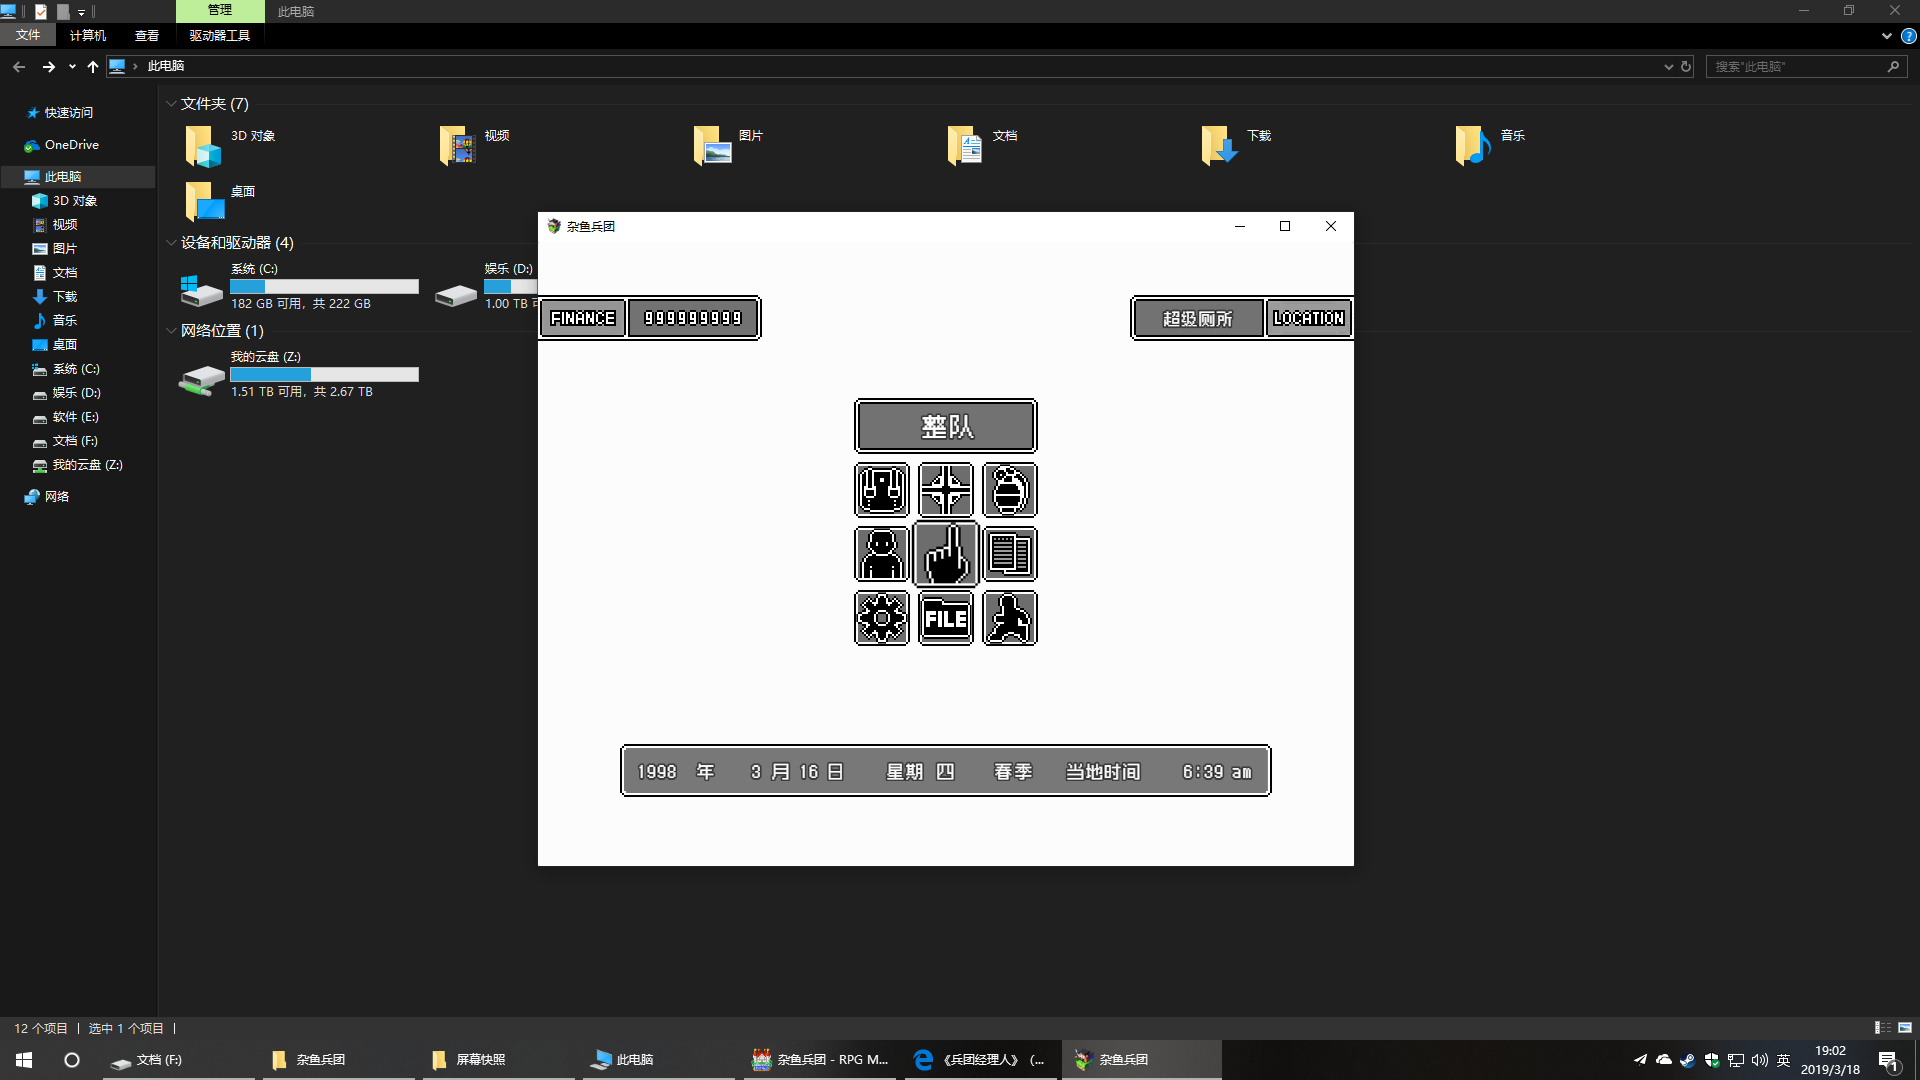Click the Explorer search box
Screen dimensions: 1920x1080
click(x=1806, y=67)
